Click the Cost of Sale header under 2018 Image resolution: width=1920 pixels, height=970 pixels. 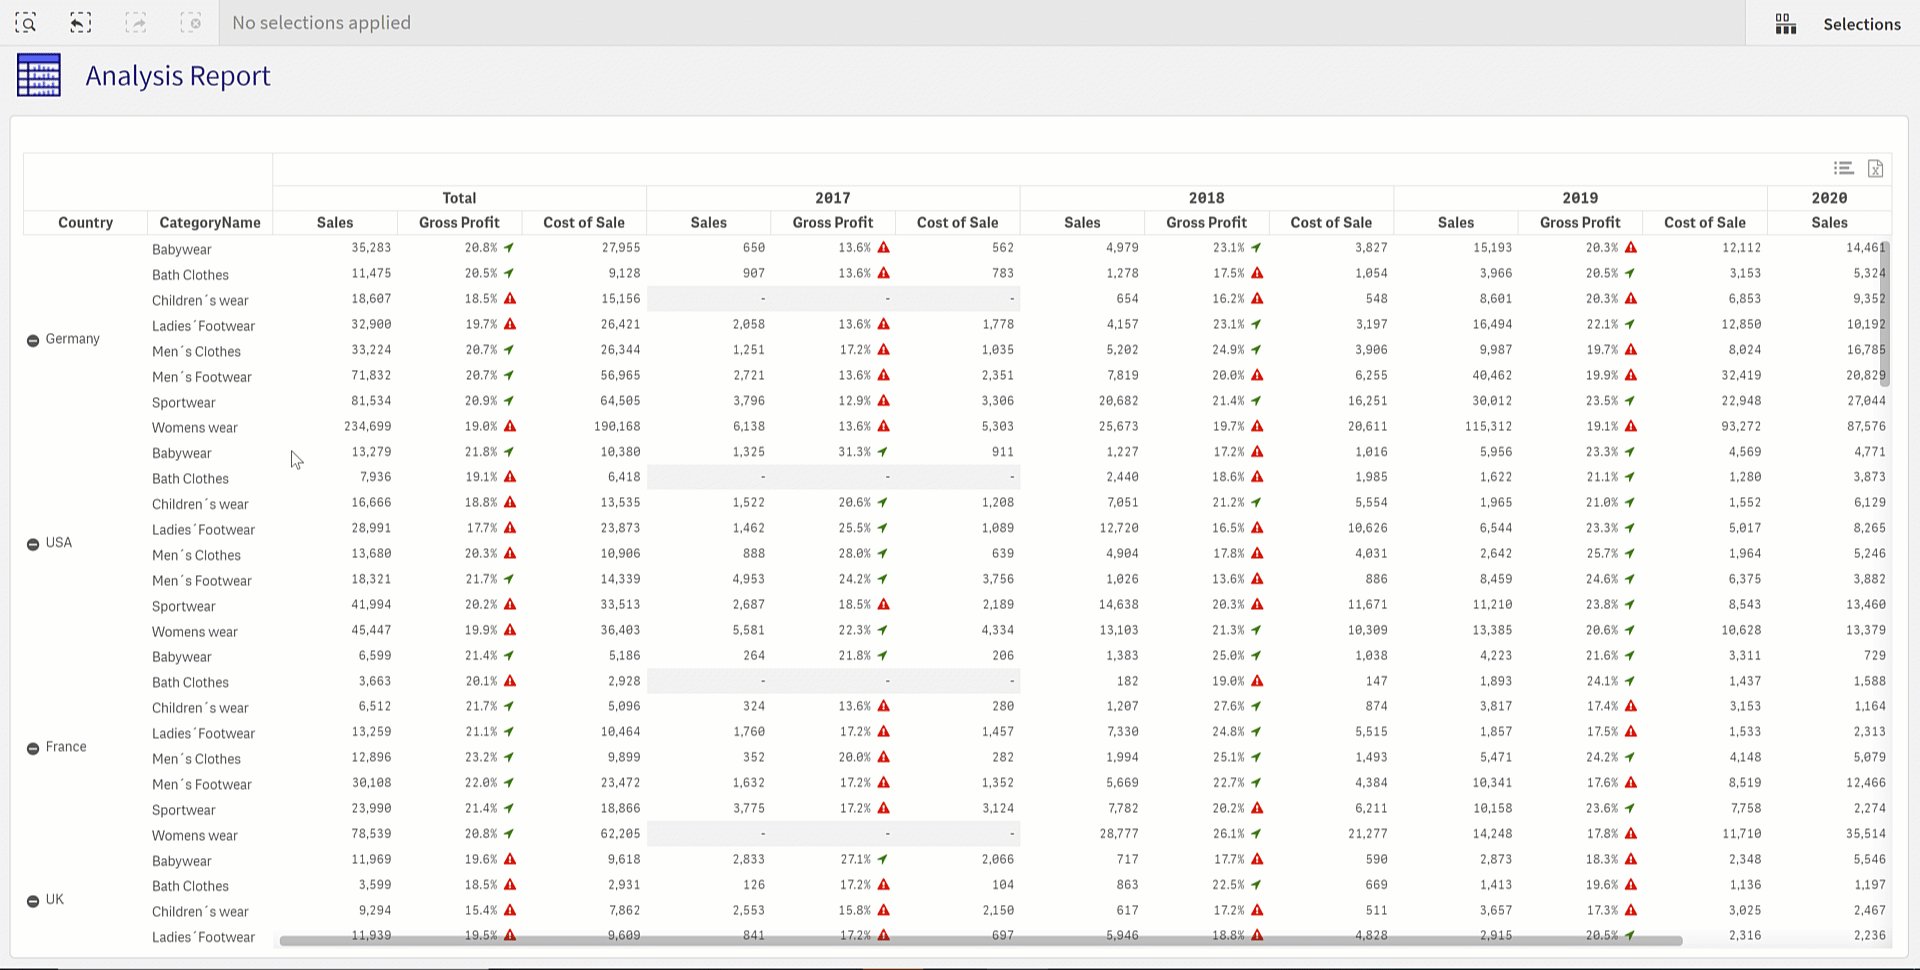(x=1331, y=222)
